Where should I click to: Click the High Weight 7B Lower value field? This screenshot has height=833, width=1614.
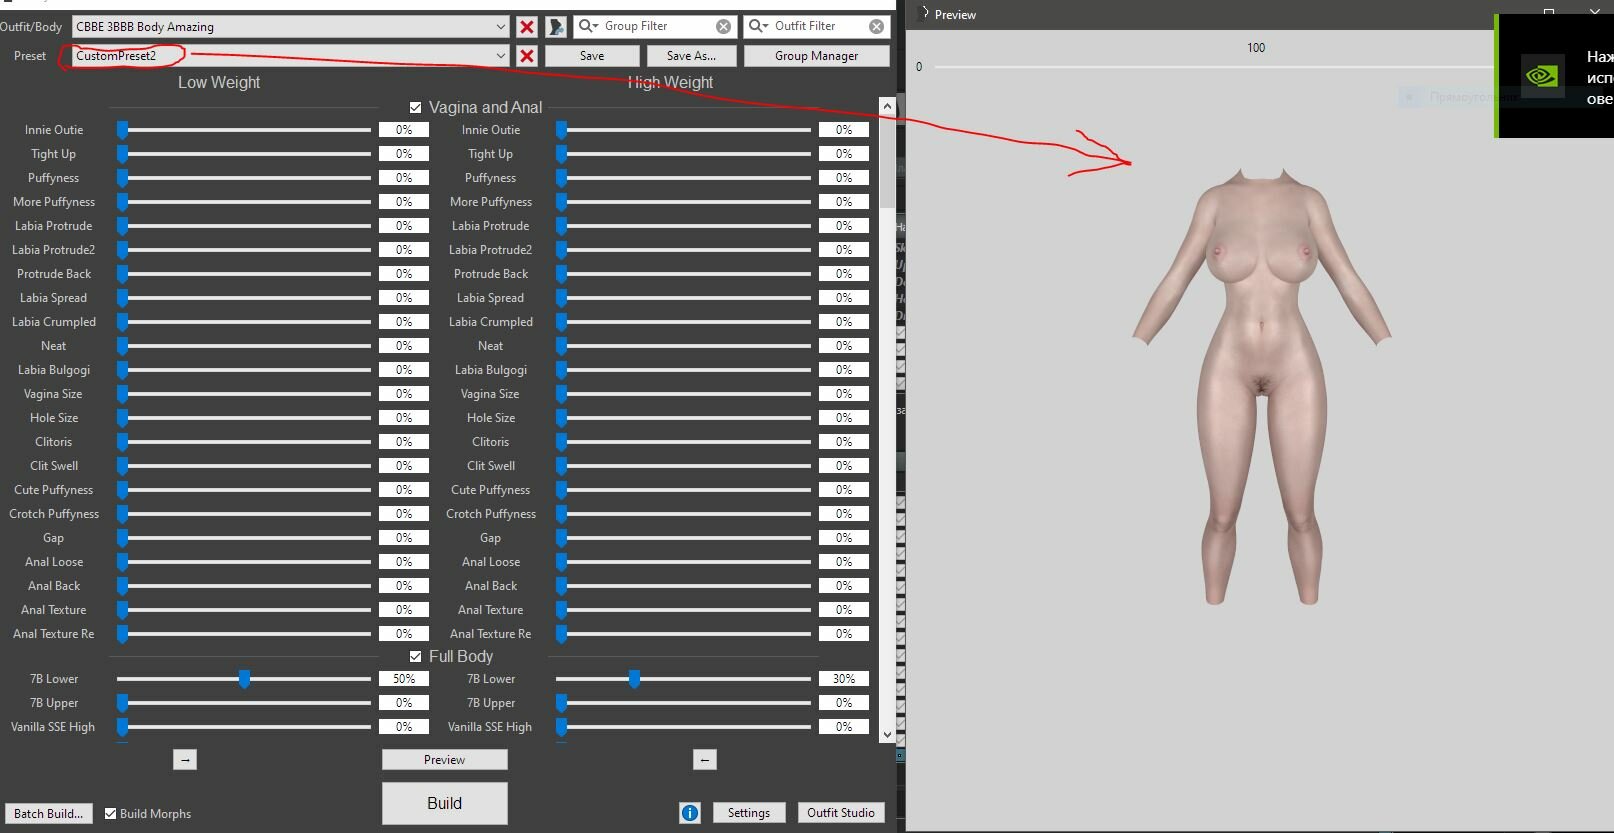(844, 679)
